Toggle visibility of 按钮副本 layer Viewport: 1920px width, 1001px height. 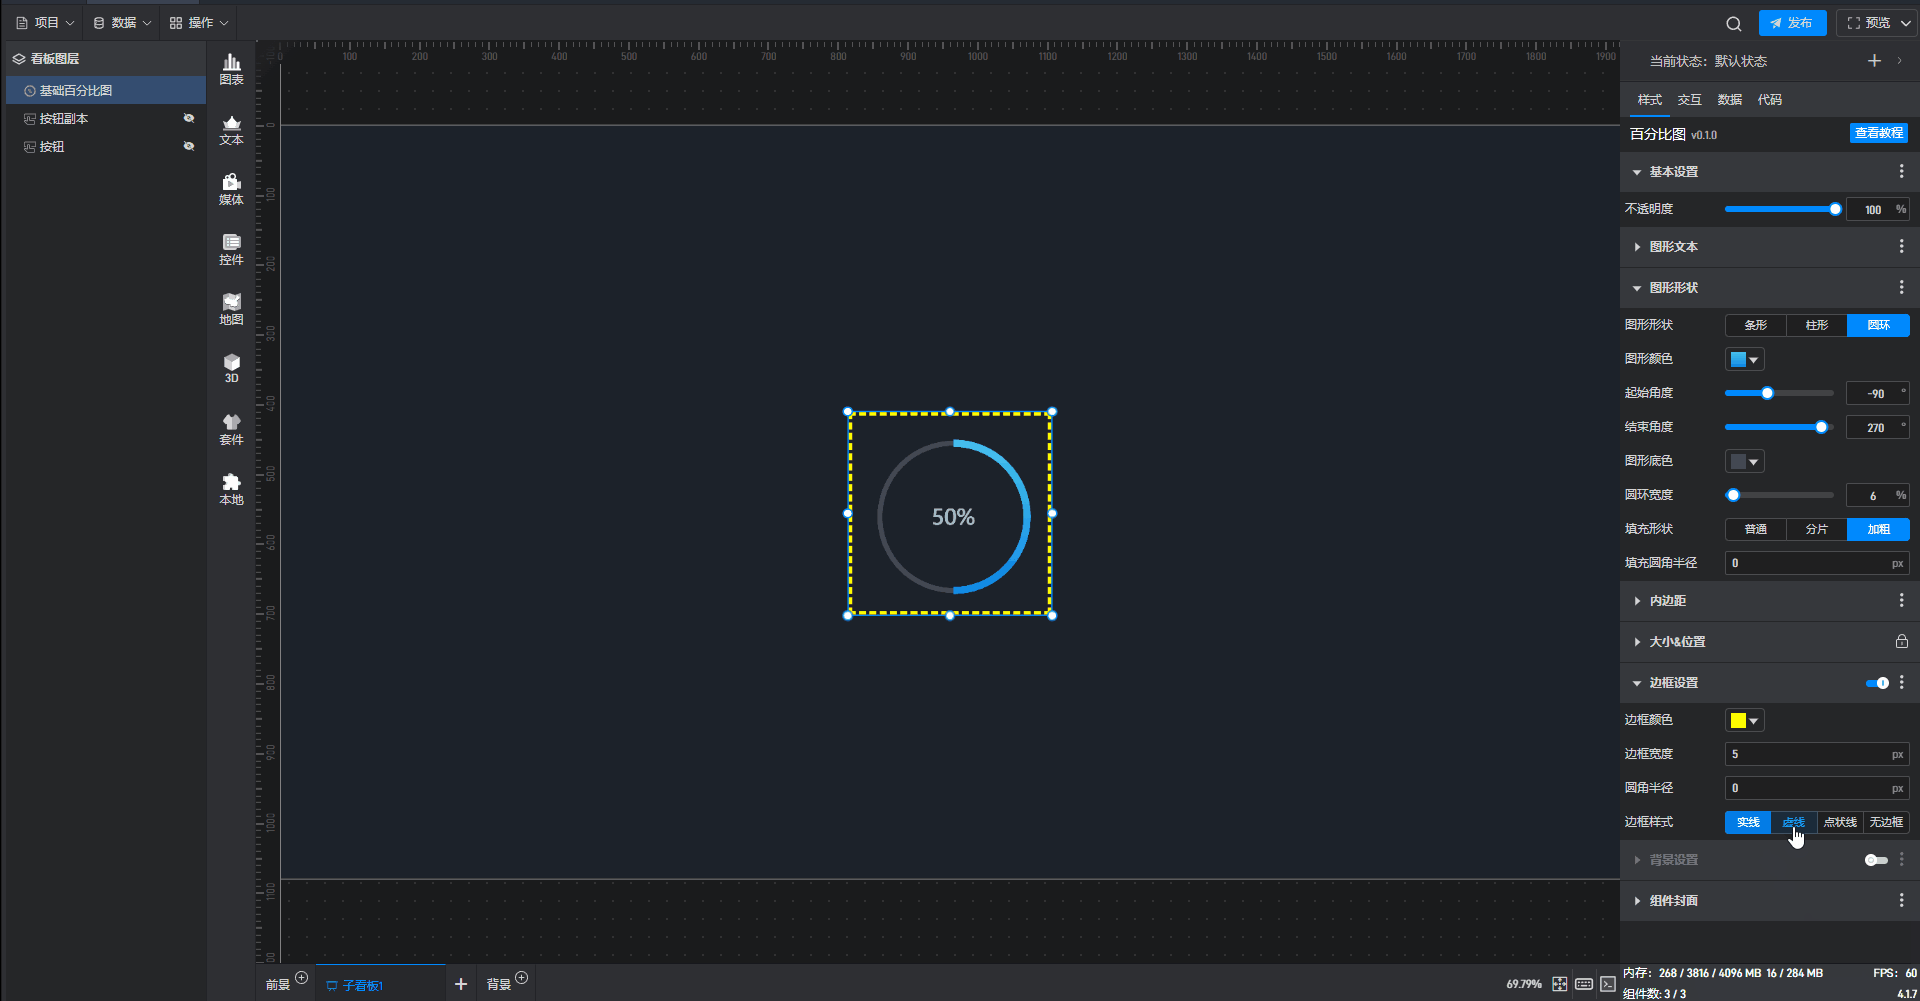(189, 118)
